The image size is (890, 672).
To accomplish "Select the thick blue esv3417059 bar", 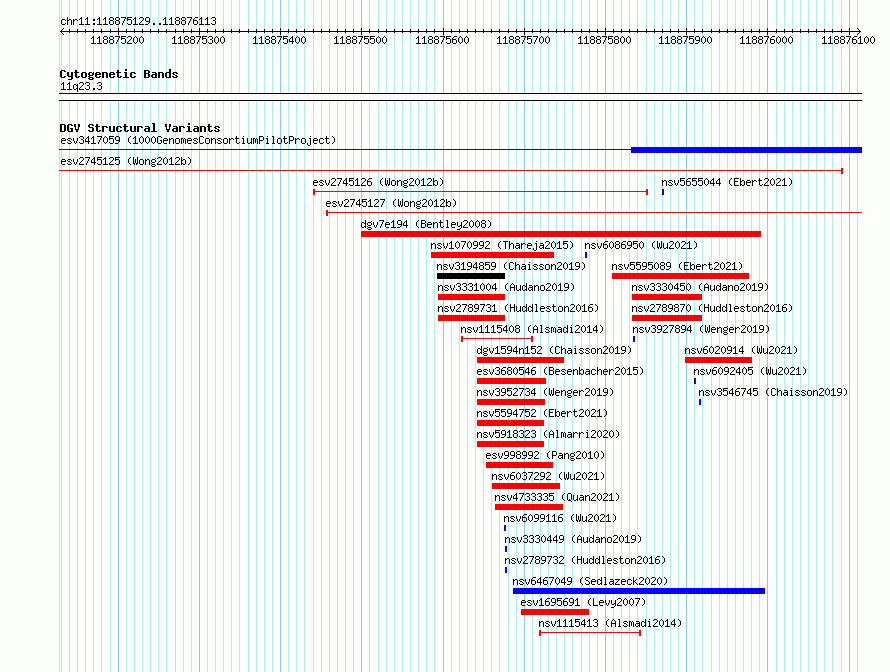I will point(746,150).
